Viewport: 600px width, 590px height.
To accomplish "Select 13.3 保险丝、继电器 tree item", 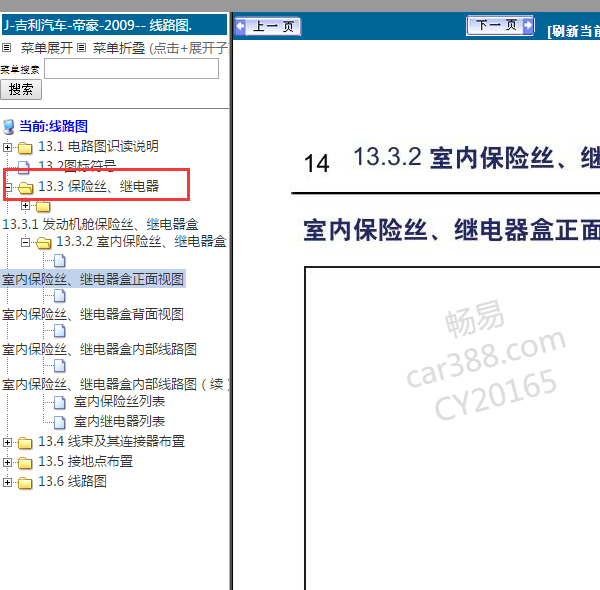I will pyautogui.click(x=99, y=186).
